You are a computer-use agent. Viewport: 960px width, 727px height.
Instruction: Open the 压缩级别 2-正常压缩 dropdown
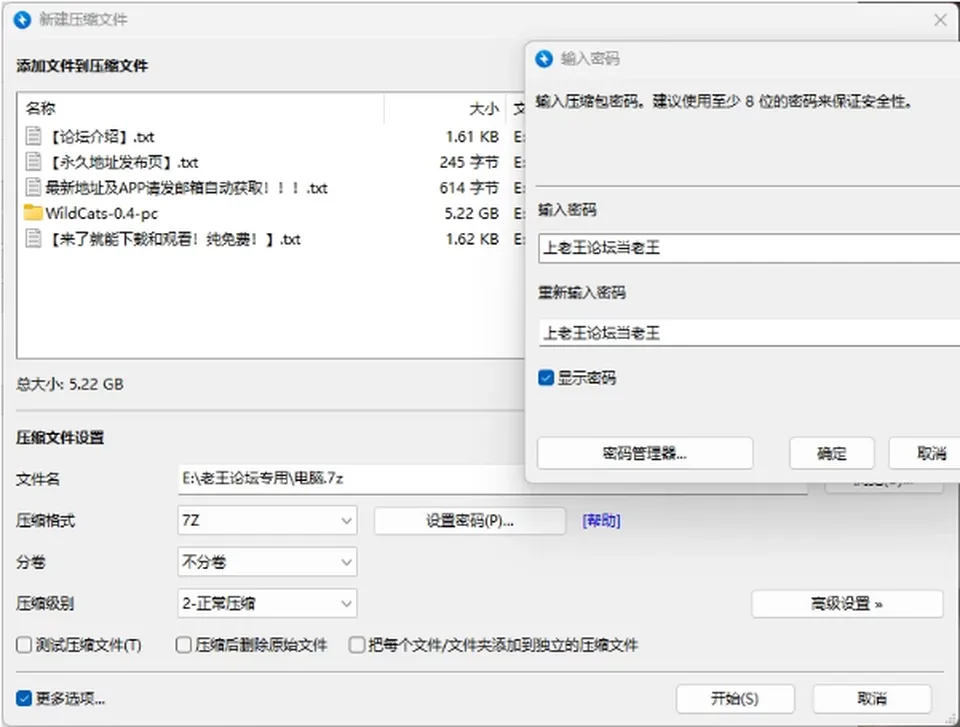(x=267, y=603)
